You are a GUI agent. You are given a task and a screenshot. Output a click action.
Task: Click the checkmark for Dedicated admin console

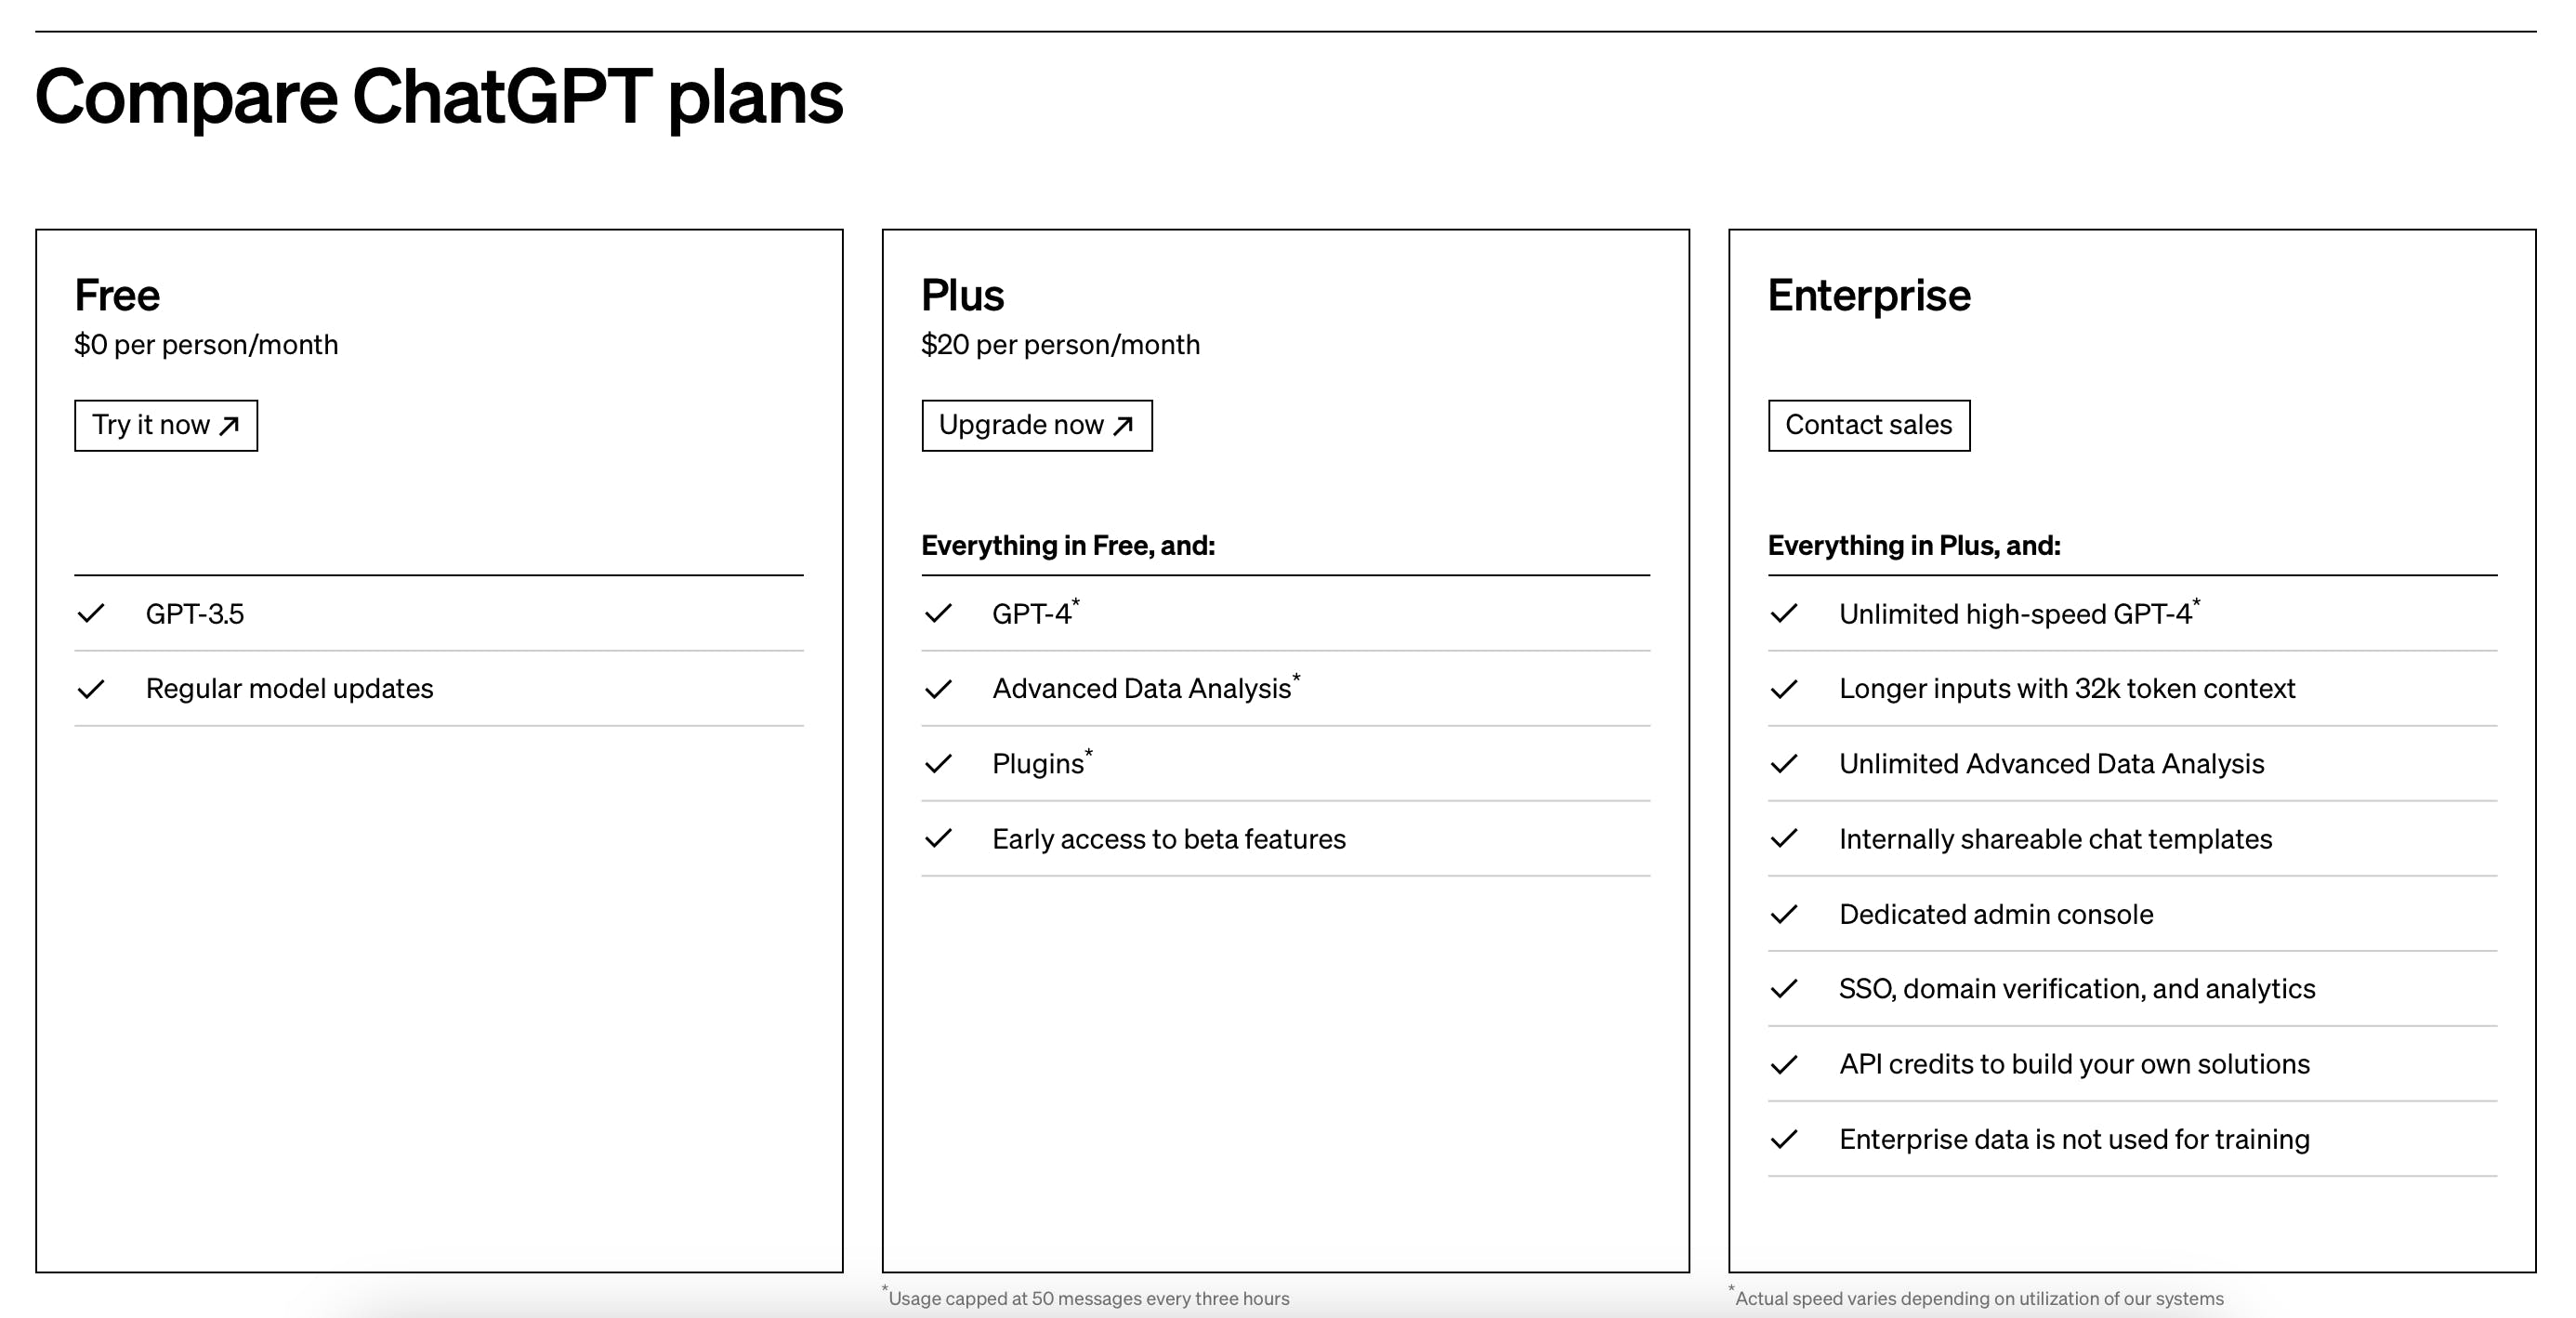(1784, 914)
